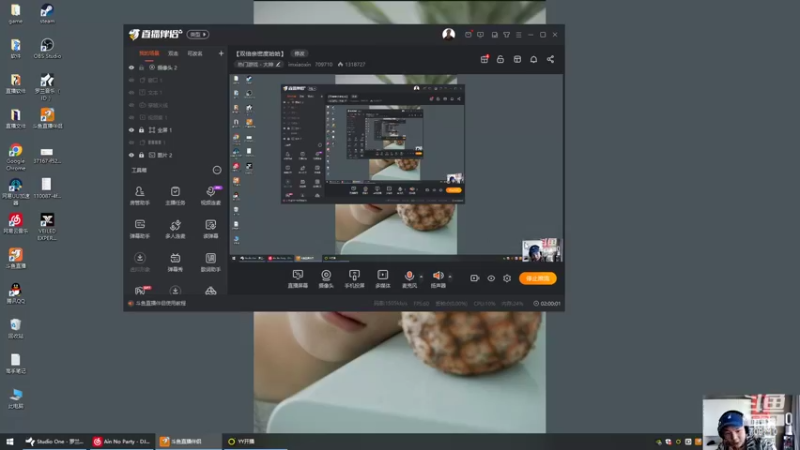Collapse the 工具箱 toolbox section
This screenshot has height=450, width=800.
217,170
